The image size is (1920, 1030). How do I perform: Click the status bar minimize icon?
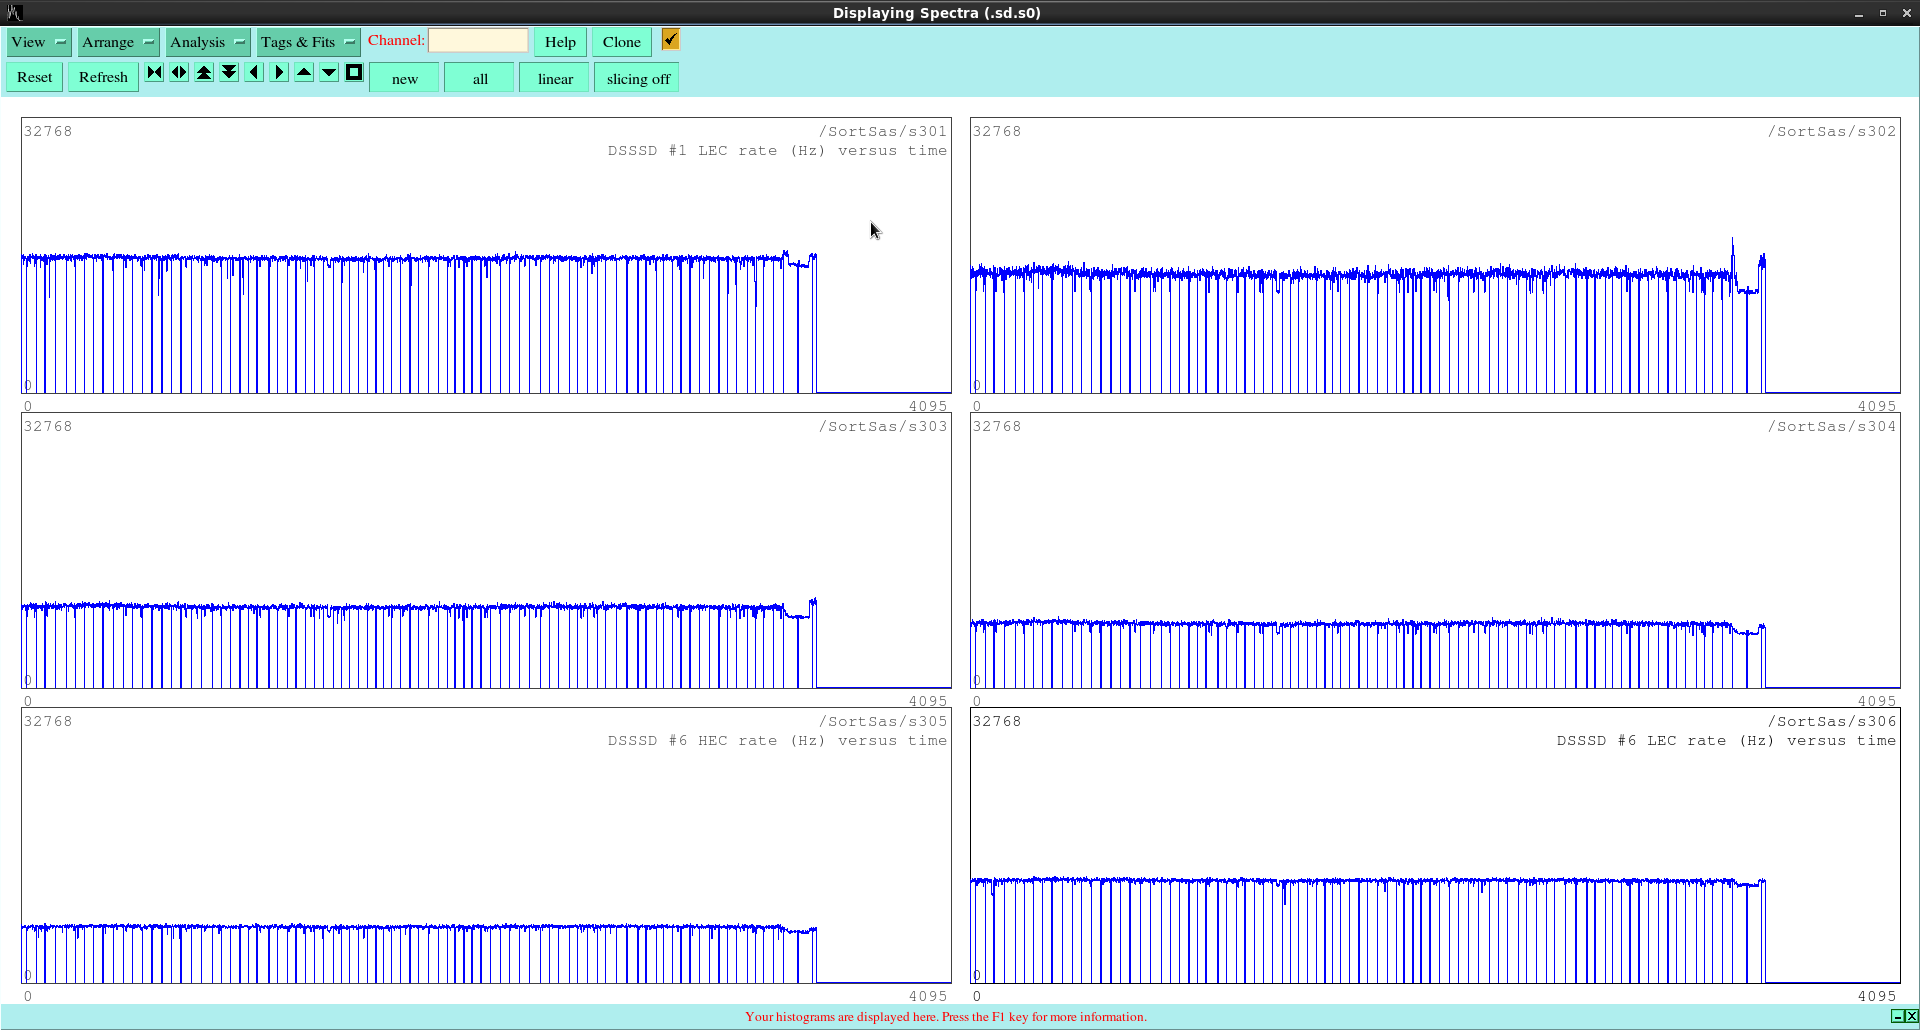point(1897,1016)
